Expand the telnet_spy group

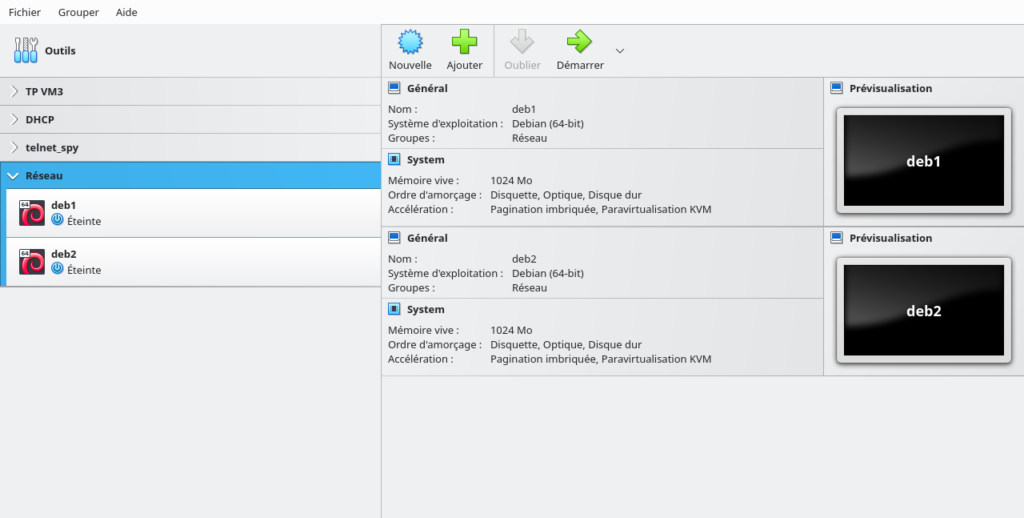pos(14,147)
